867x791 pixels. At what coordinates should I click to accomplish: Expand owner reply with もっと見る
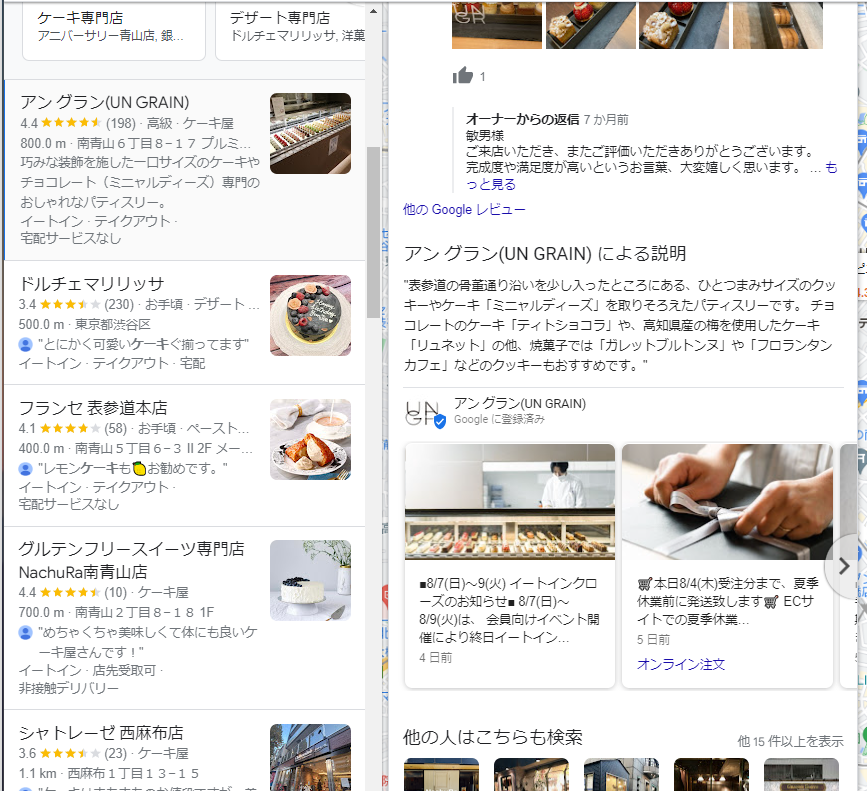651,176
